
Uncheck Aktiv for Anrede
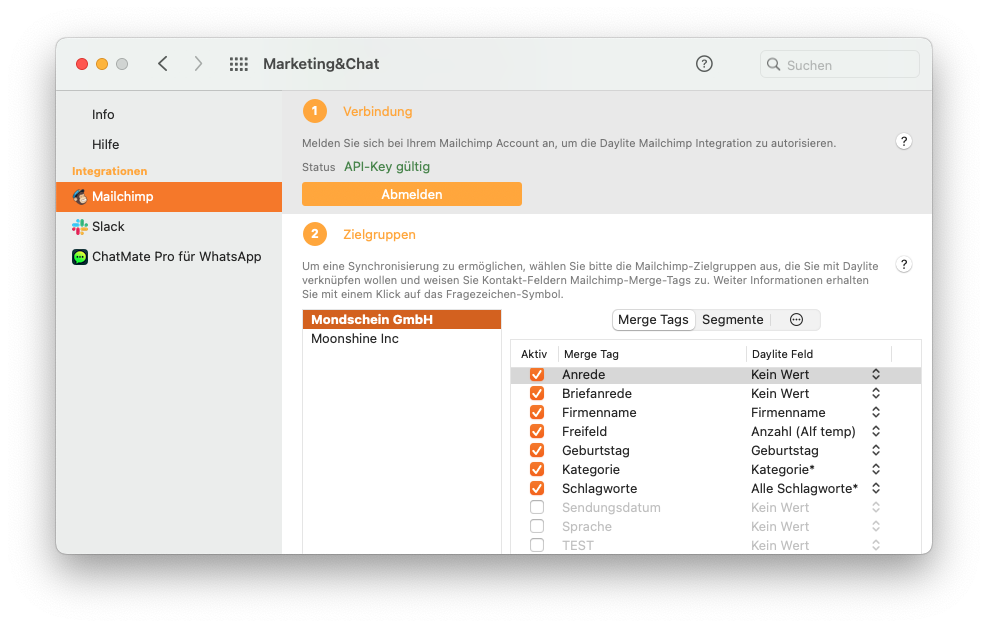(x=537, y=374)
